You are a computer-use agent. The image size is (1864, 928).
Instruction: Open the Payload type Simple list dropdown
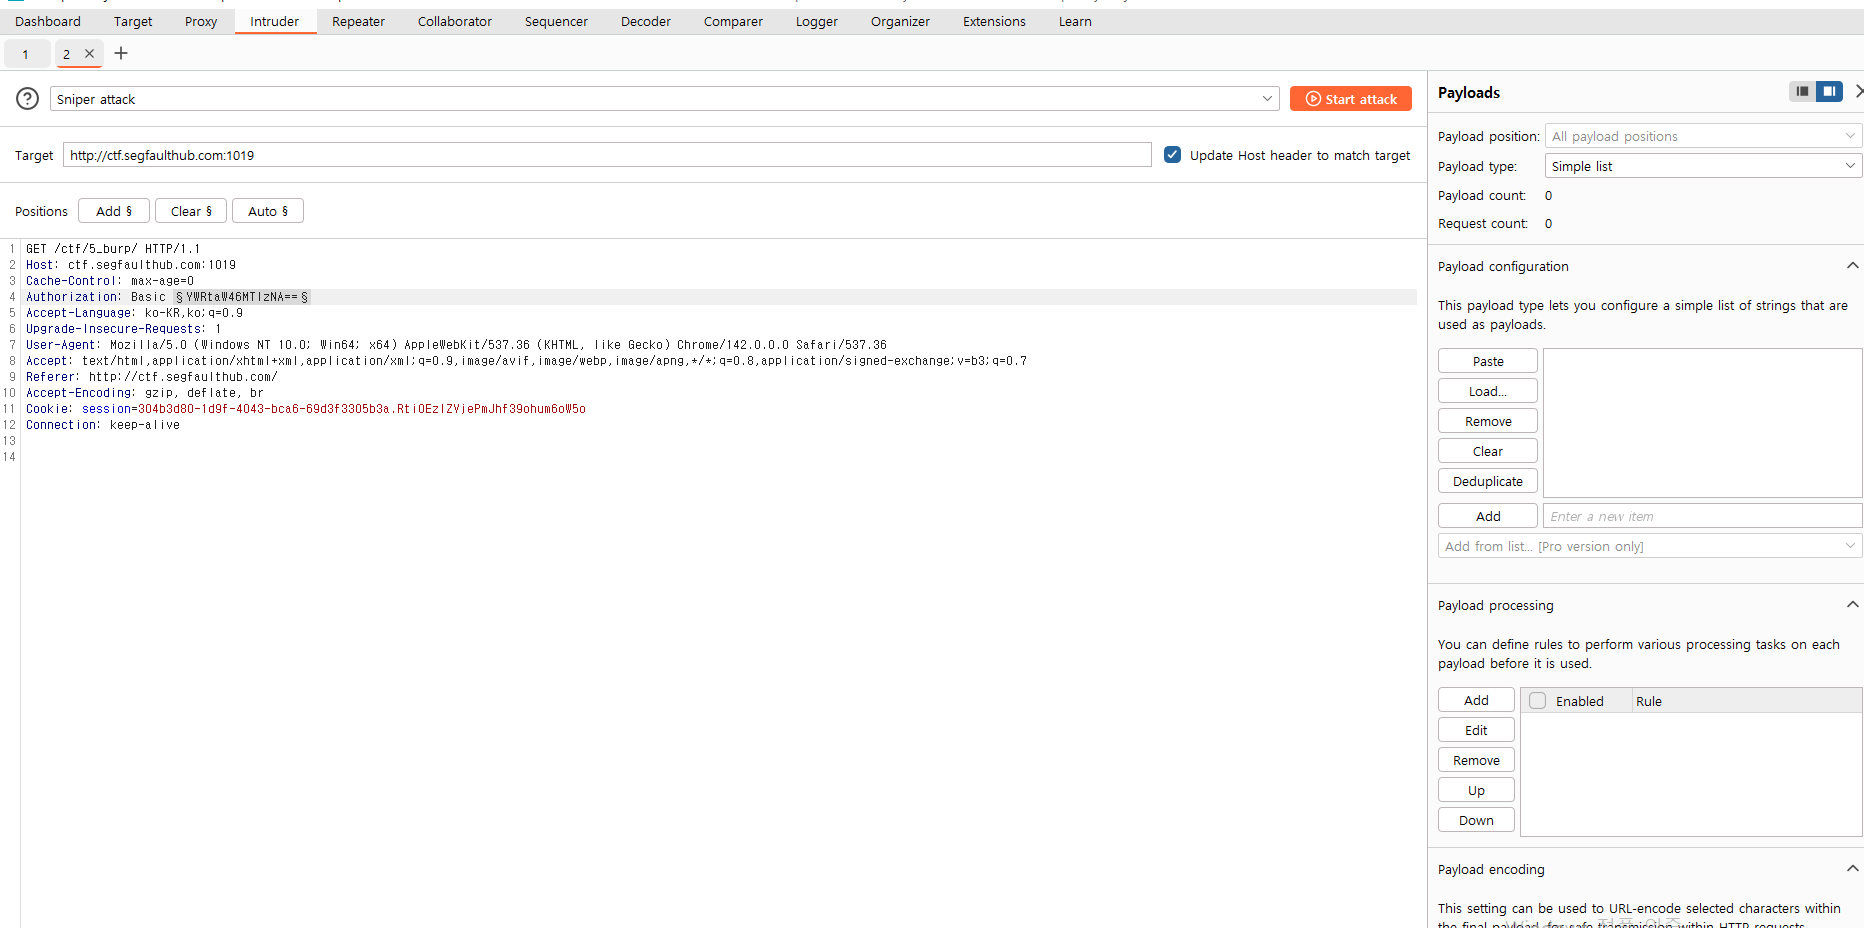pos(1702,166)
